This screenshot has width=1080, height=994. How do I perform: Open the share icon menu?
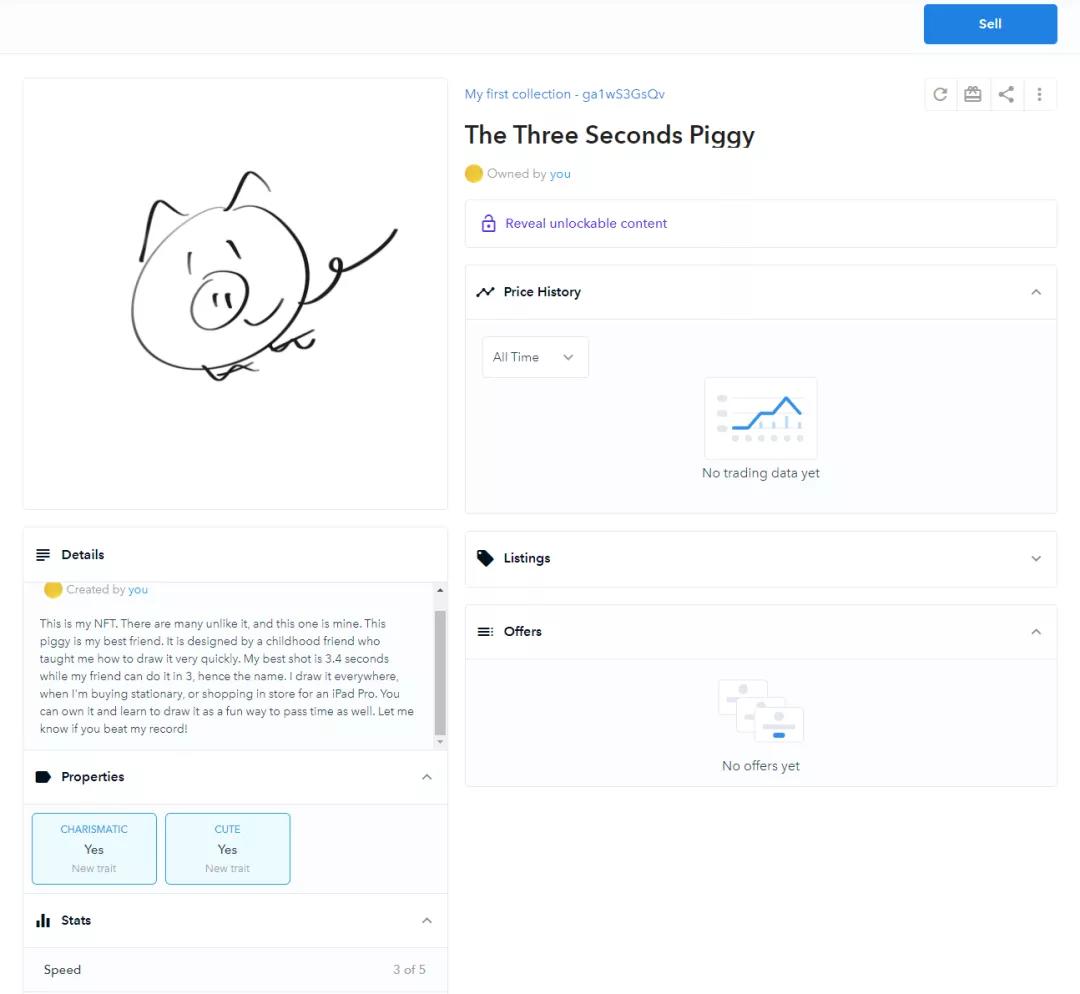[x=1006, y=94]
